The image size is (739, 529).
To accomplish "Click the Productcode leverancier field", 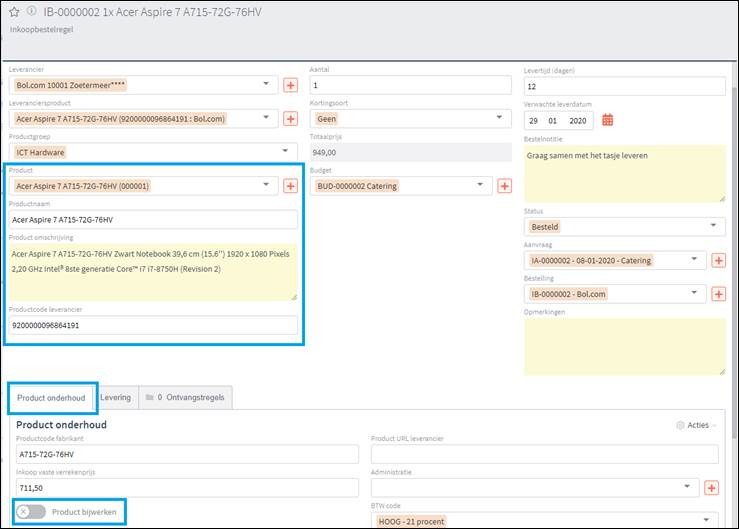I will [153, 325].
